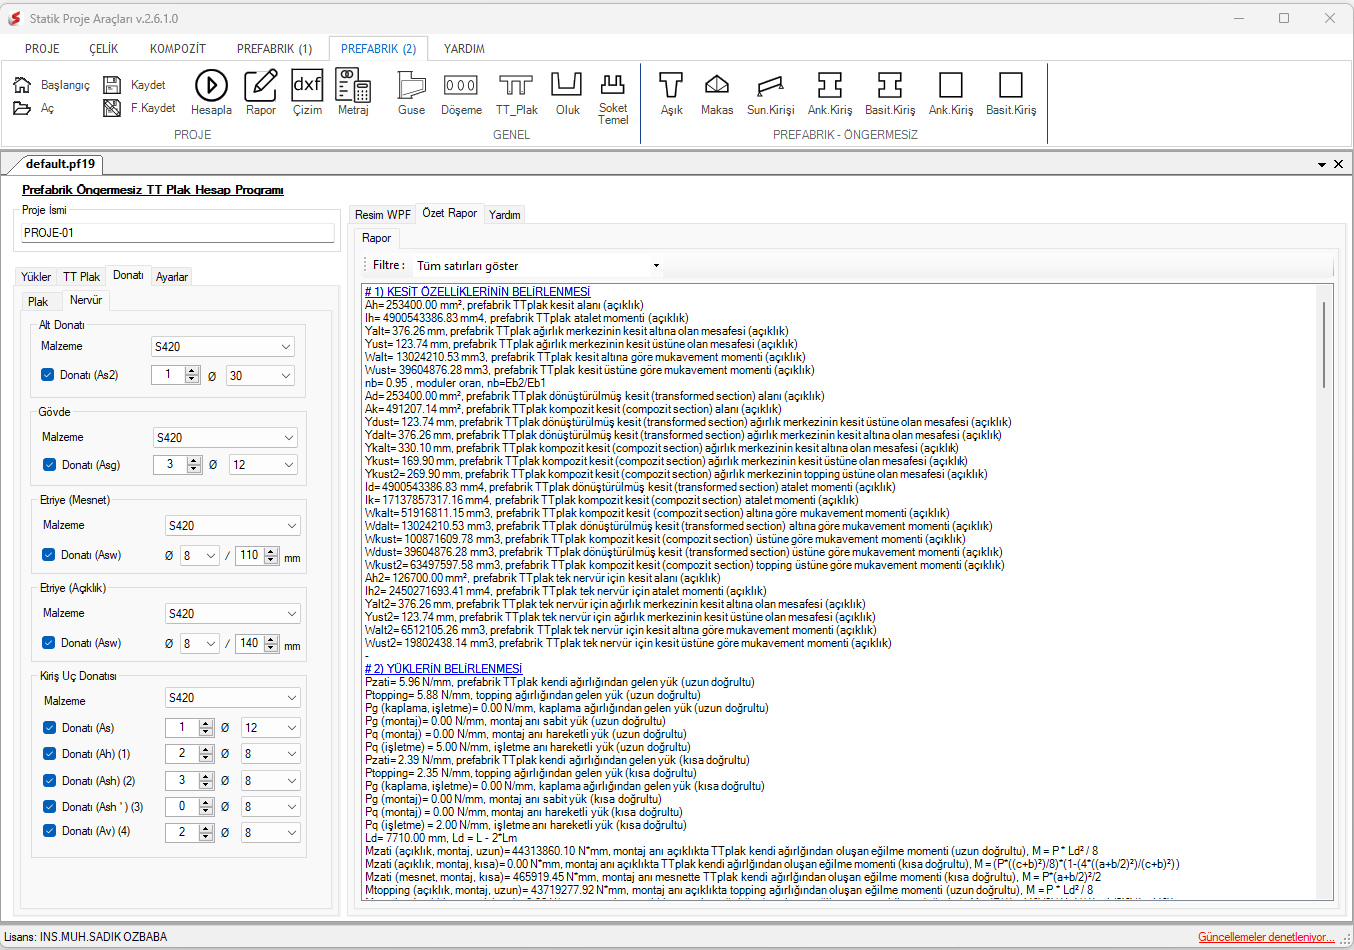Click the F.Kaydet save-as icon

(x=112, y=108)
